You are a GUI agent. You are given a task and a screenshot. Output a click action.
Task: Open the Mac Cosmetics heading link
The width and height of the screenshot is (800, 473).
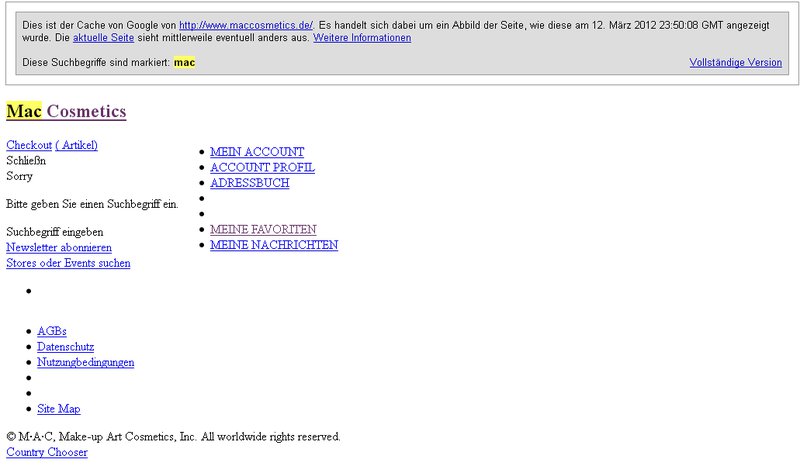[x=66, y=111]
